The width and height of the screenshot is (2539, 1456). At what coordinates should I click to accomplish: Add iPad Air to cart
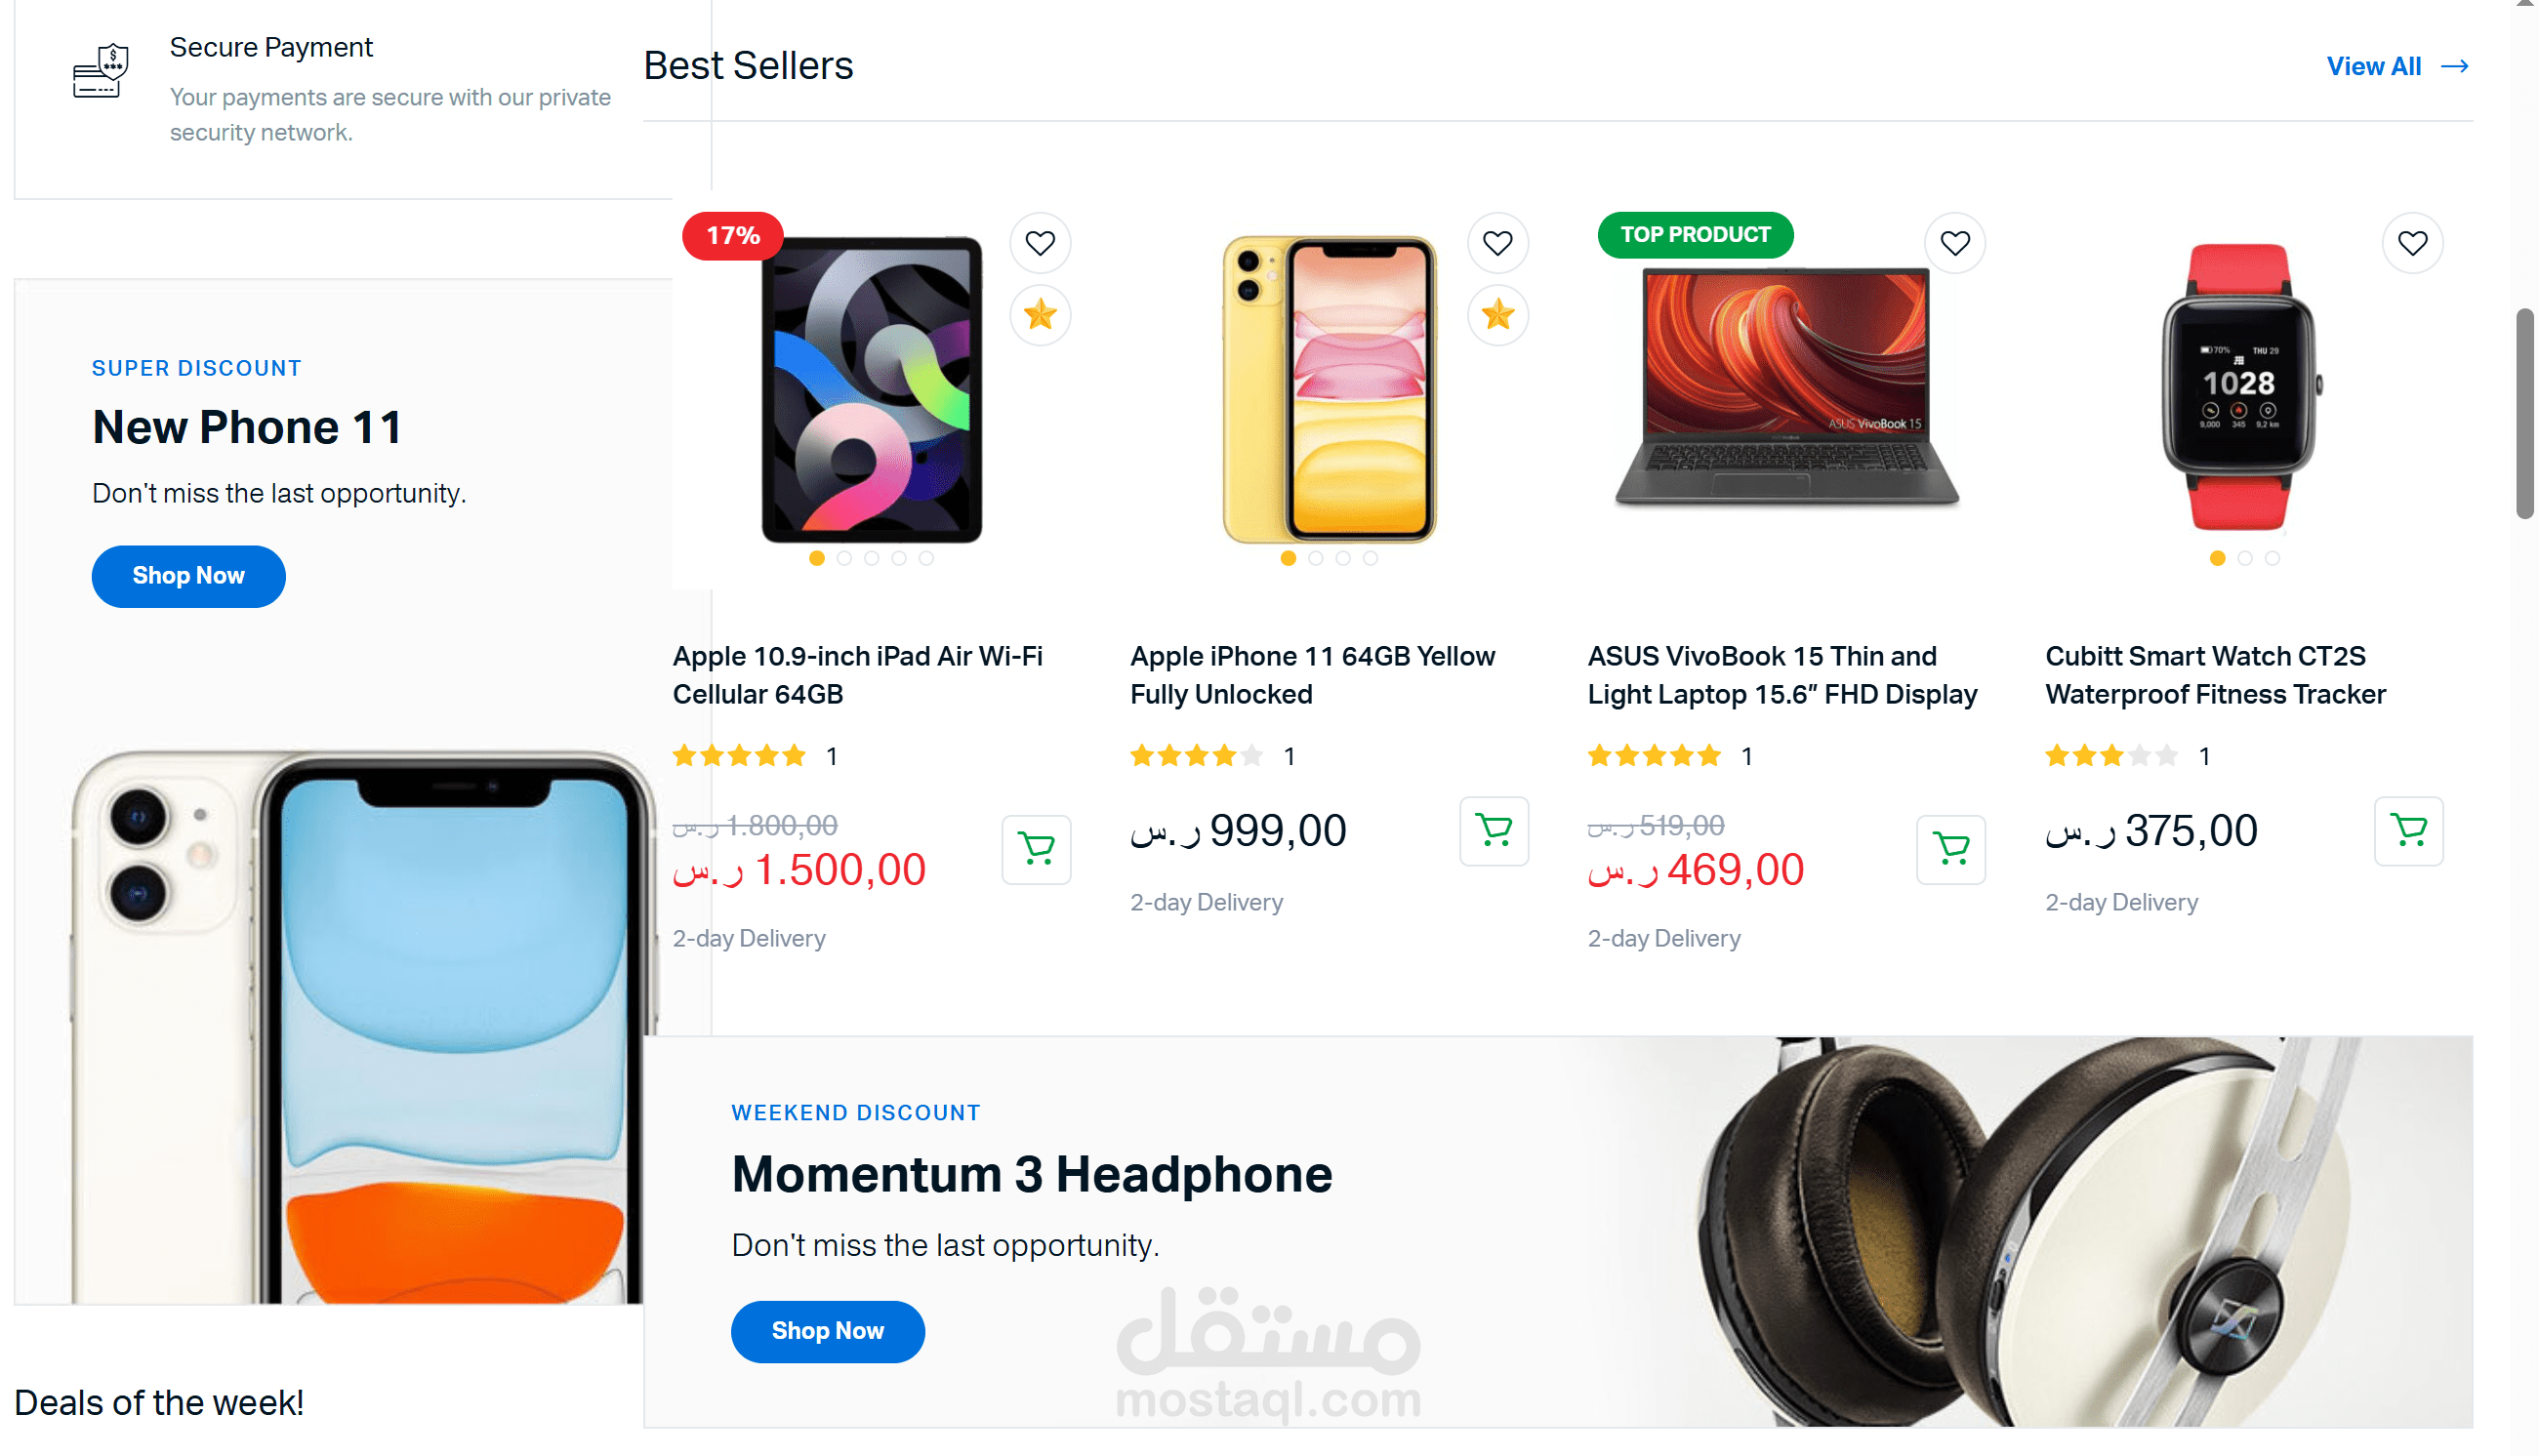click(1036, 849)
